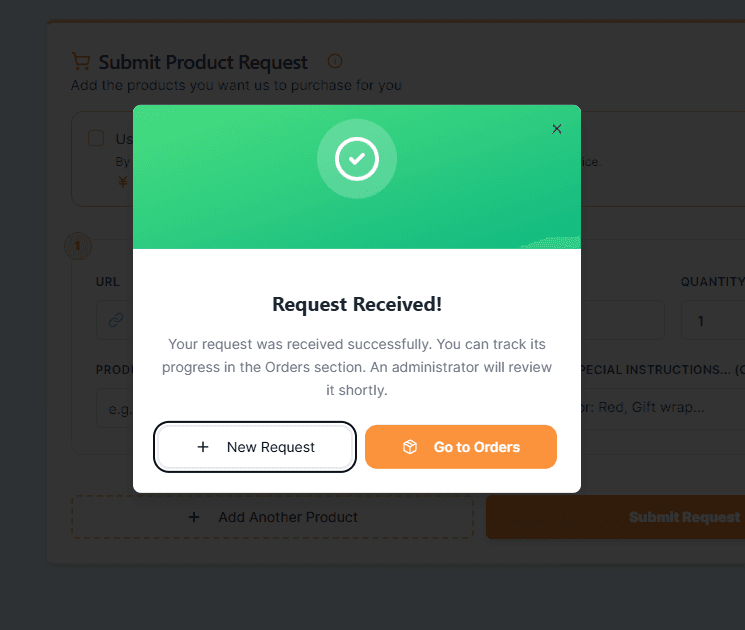Click the yen currency icon under the checkbox
This screenshot has height=630, width=745.
[123, 182]
